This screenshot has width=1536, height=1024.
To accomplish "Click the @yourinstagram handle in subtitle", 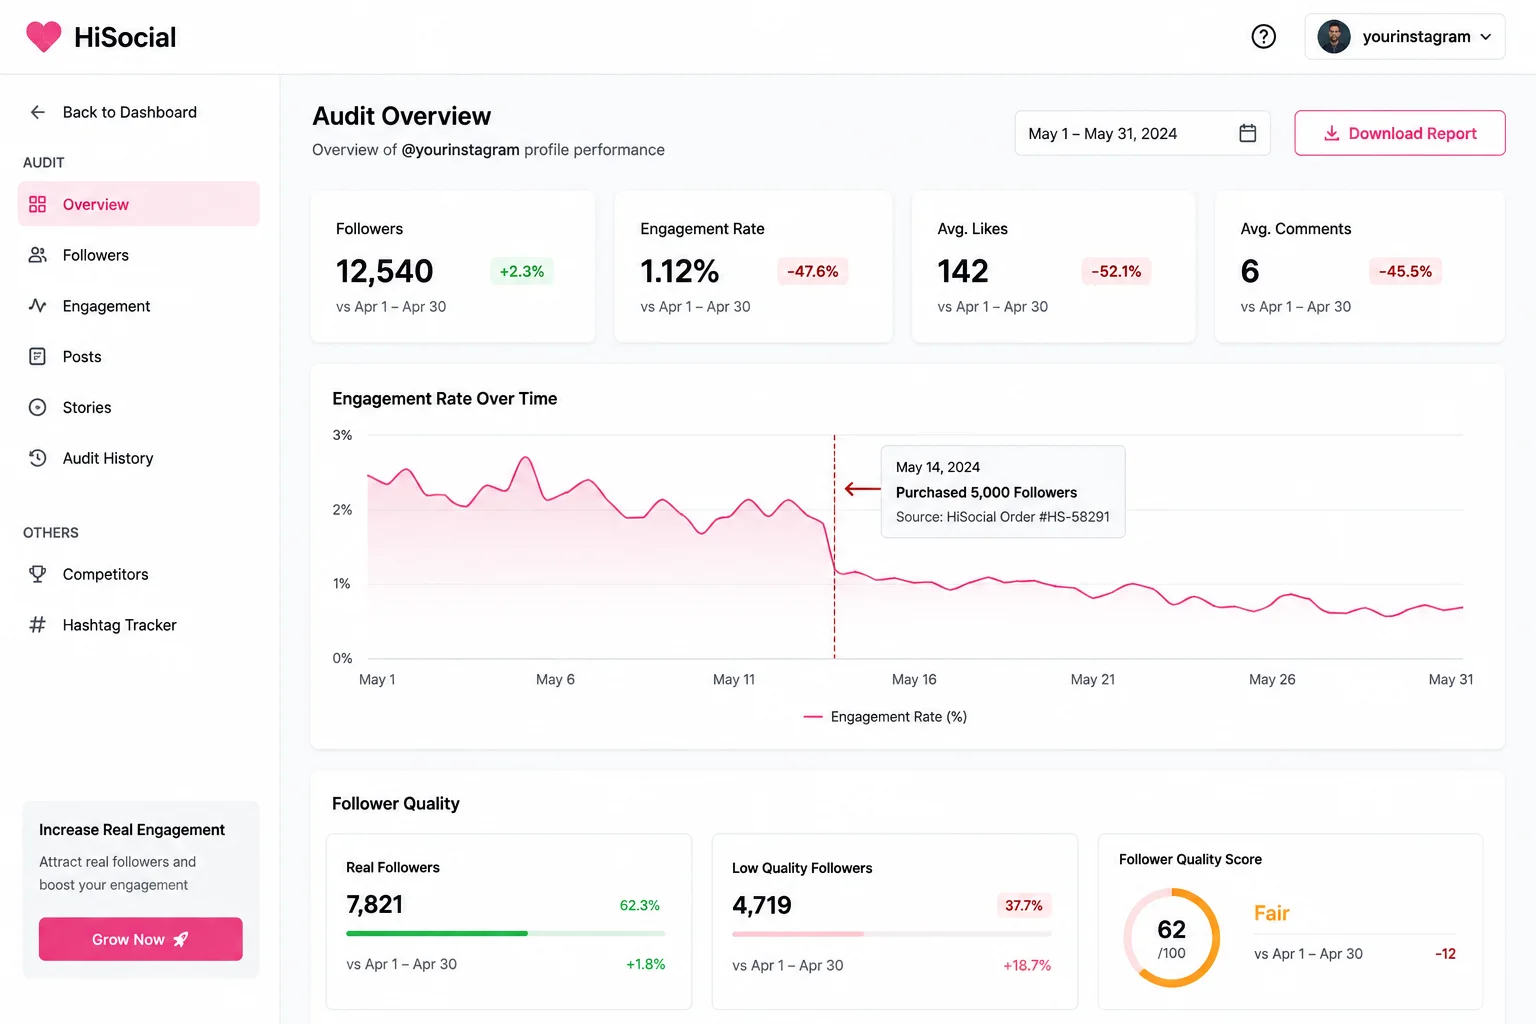I will [461, 150].
